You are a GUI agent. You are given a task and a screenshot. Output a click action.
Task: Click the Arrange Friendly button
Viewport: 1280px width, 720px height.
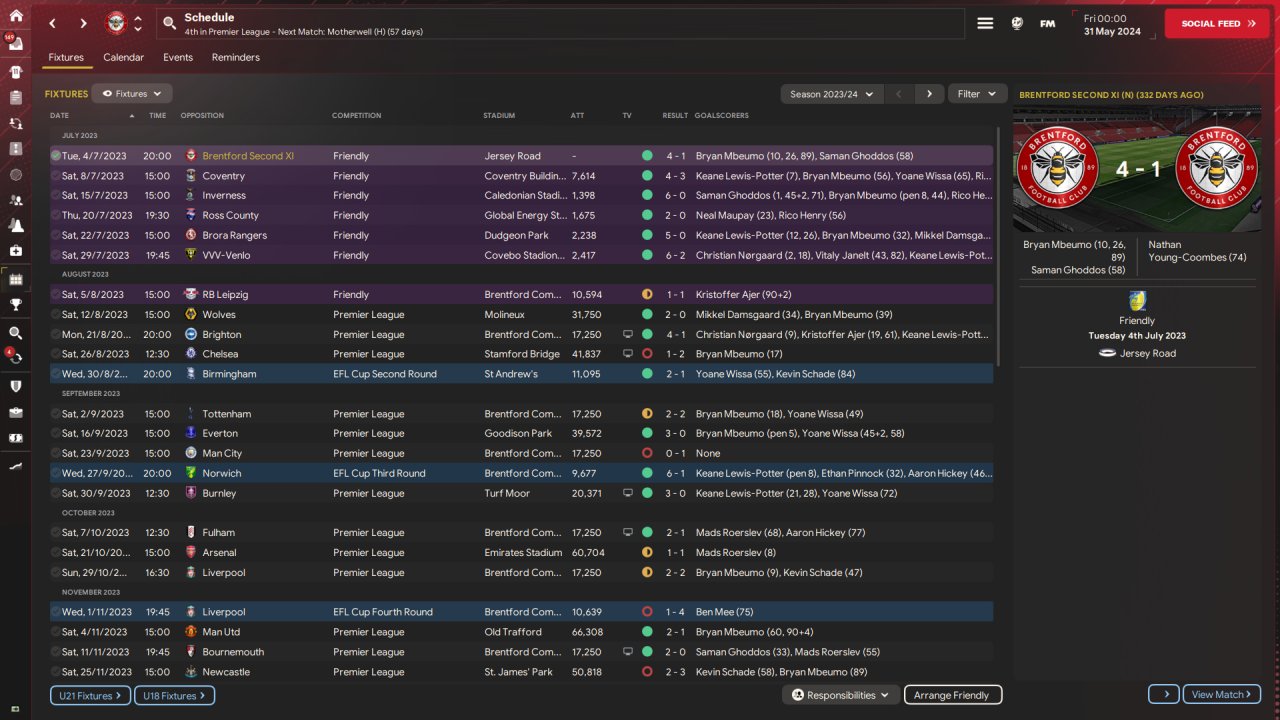pyautogui.click(x=951, y=695)
